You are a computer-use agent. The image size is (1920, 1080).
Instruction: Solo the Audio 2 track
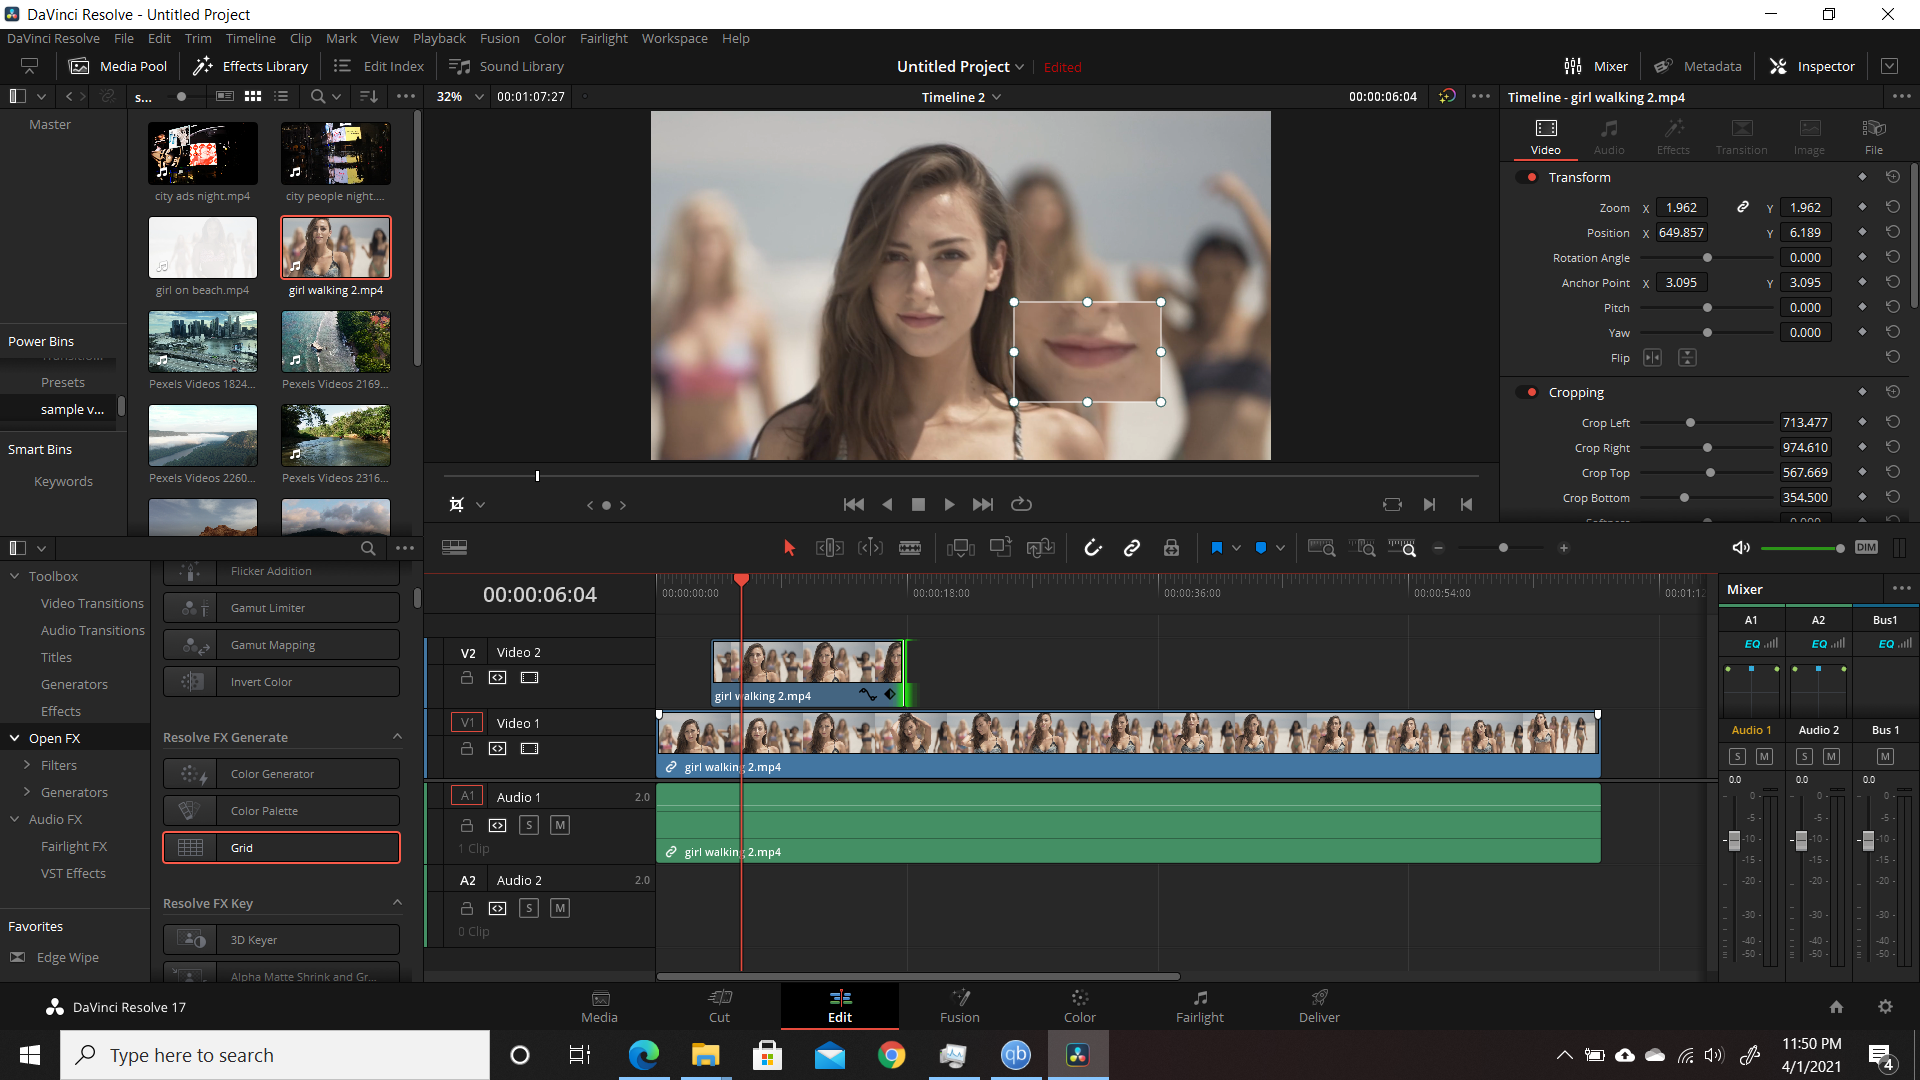click(529, 908)
